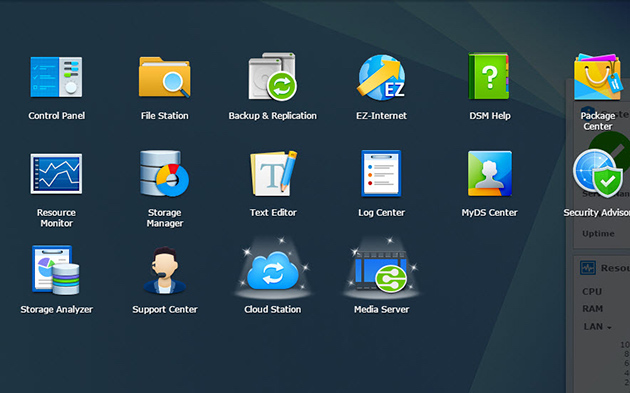
Task: Open Package Center shopping bag icon
Action: 598,77
